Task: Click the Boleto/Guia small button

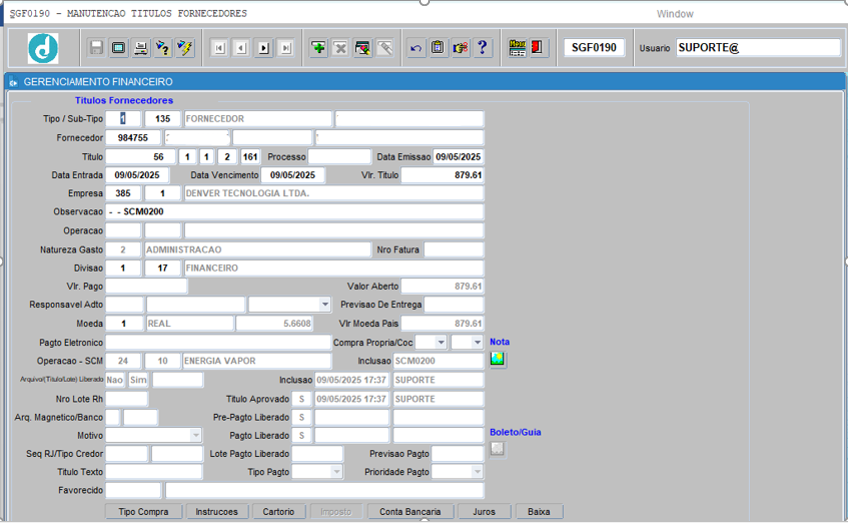Action: coord(498,449)
